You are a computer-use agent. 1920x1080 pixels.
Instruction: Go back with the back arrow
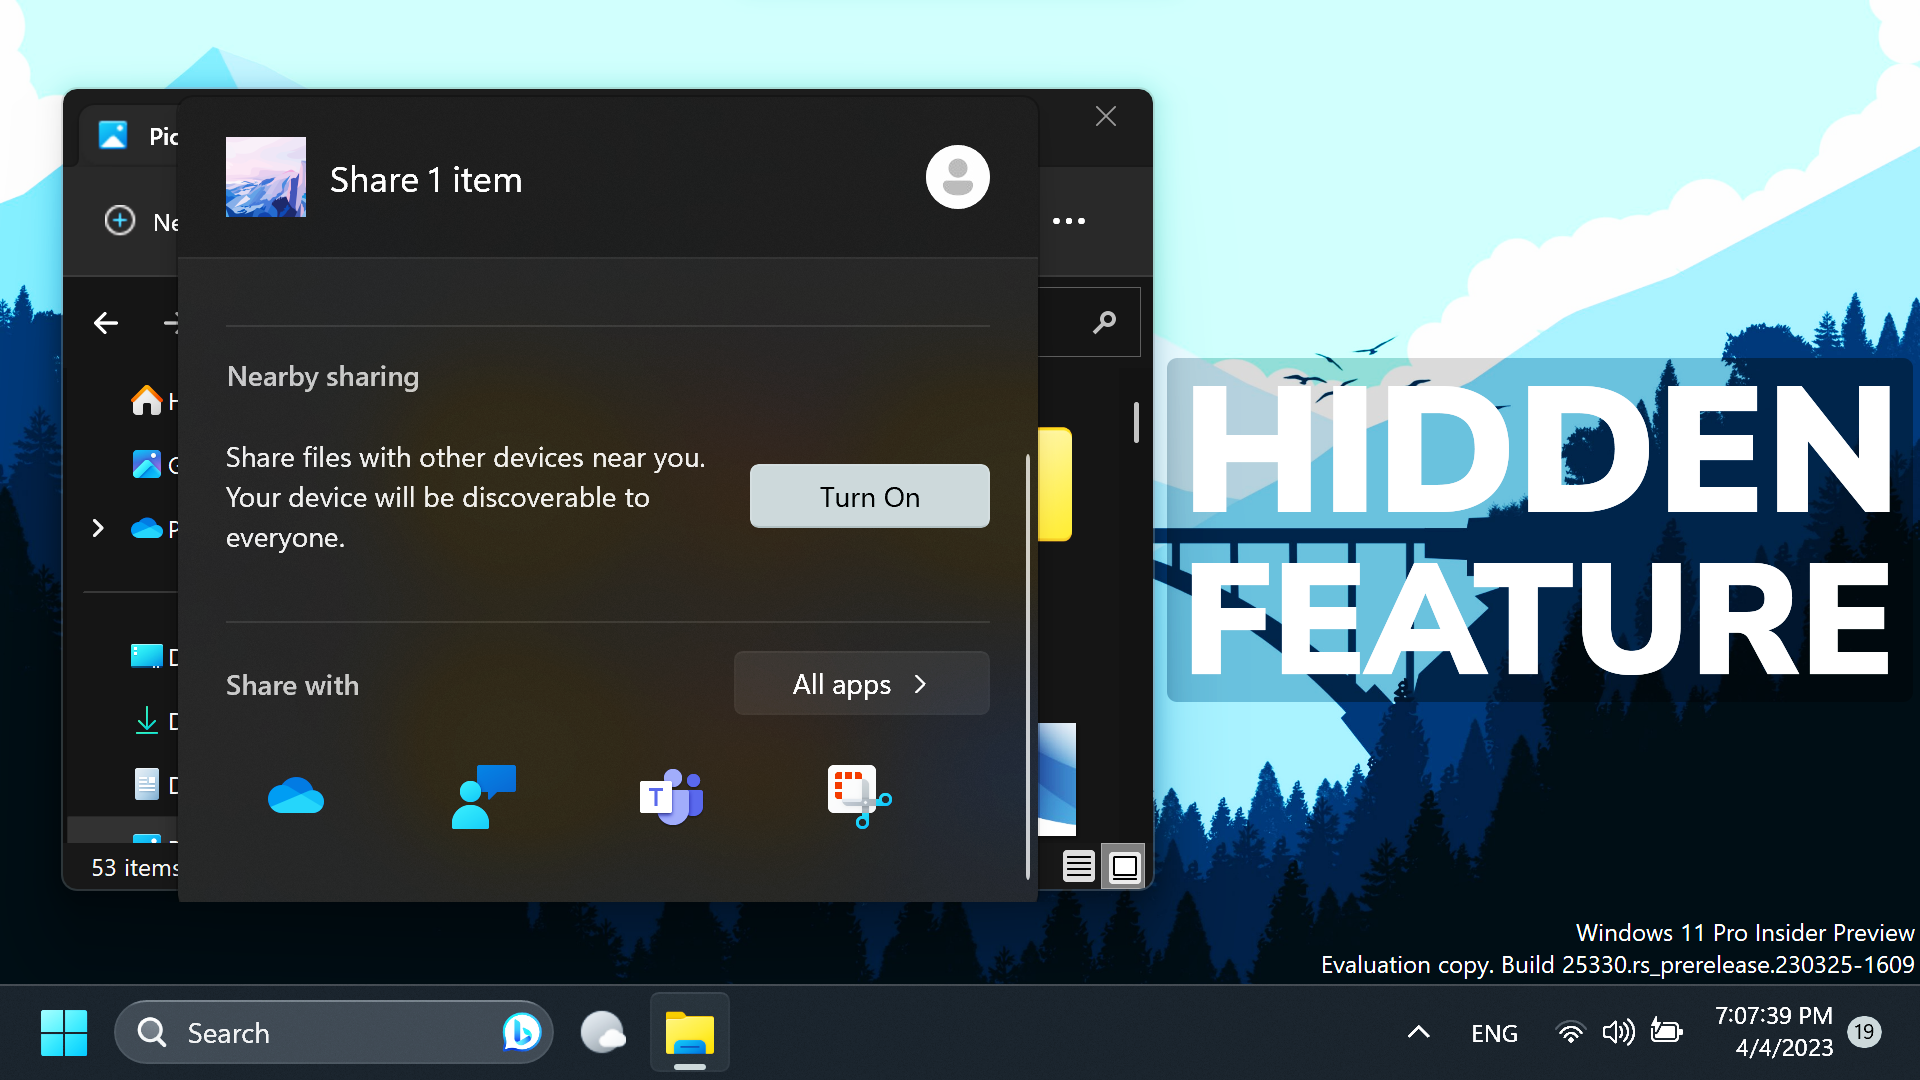click(x=106, y=323)
